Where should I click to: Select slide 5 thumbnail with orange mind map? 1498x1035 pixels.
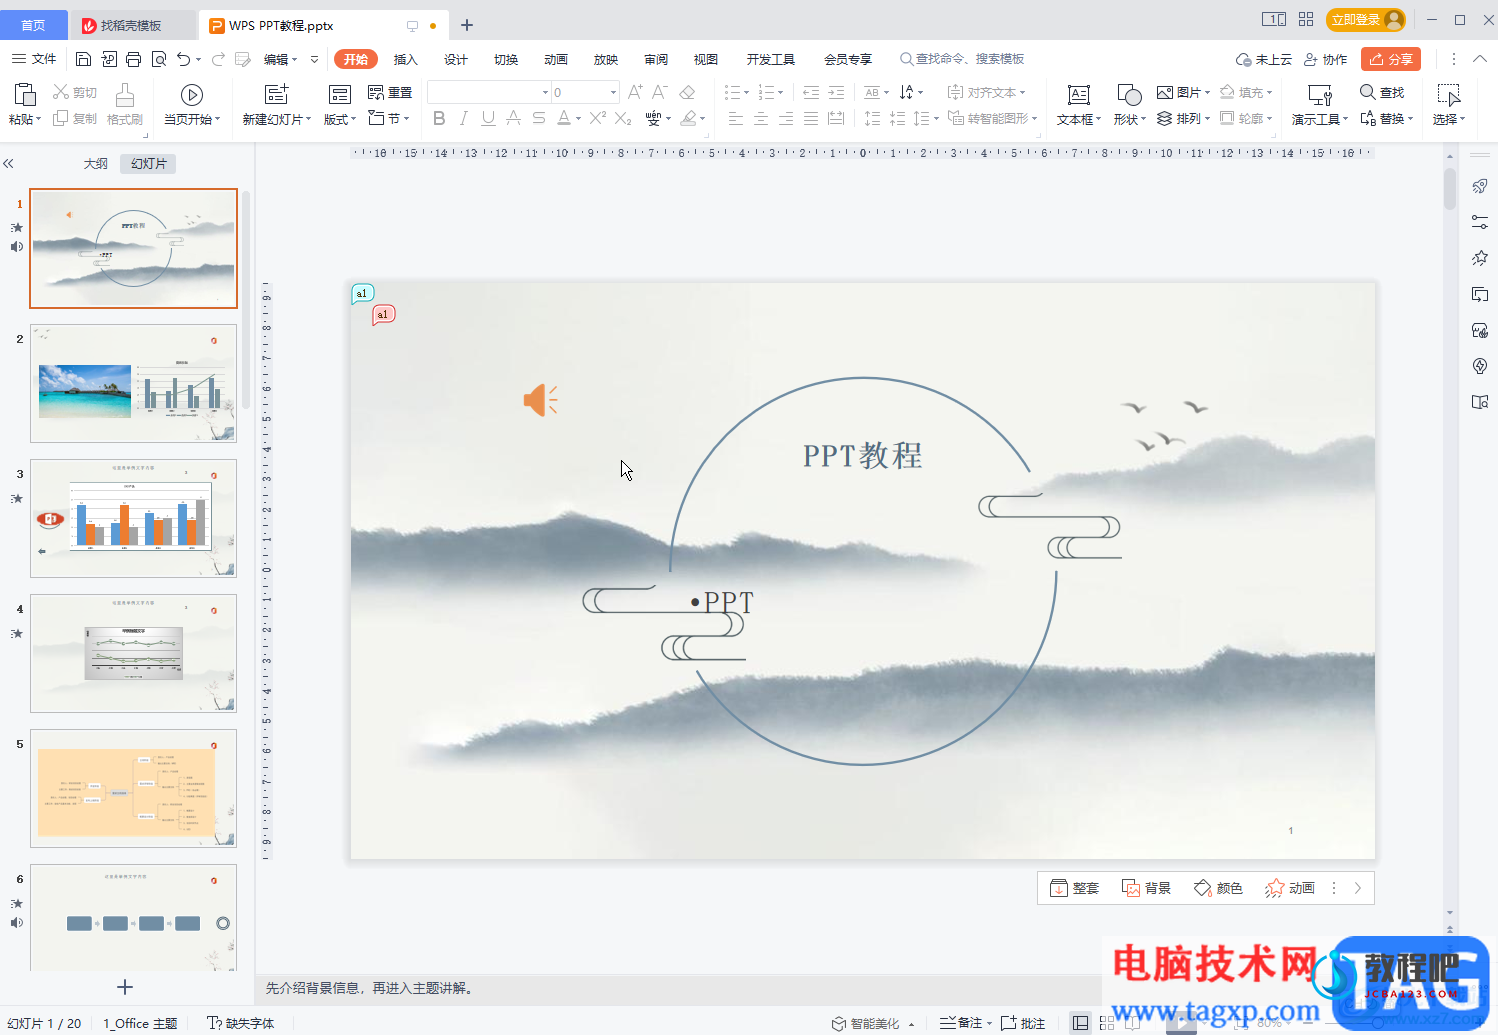click(134, 788)
